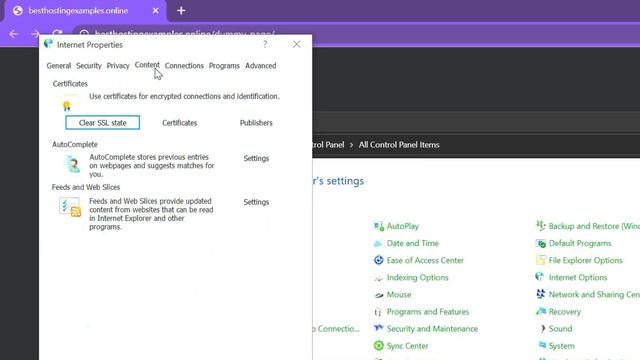Click the Feeds and Web Slices icon

coord(70,207)
